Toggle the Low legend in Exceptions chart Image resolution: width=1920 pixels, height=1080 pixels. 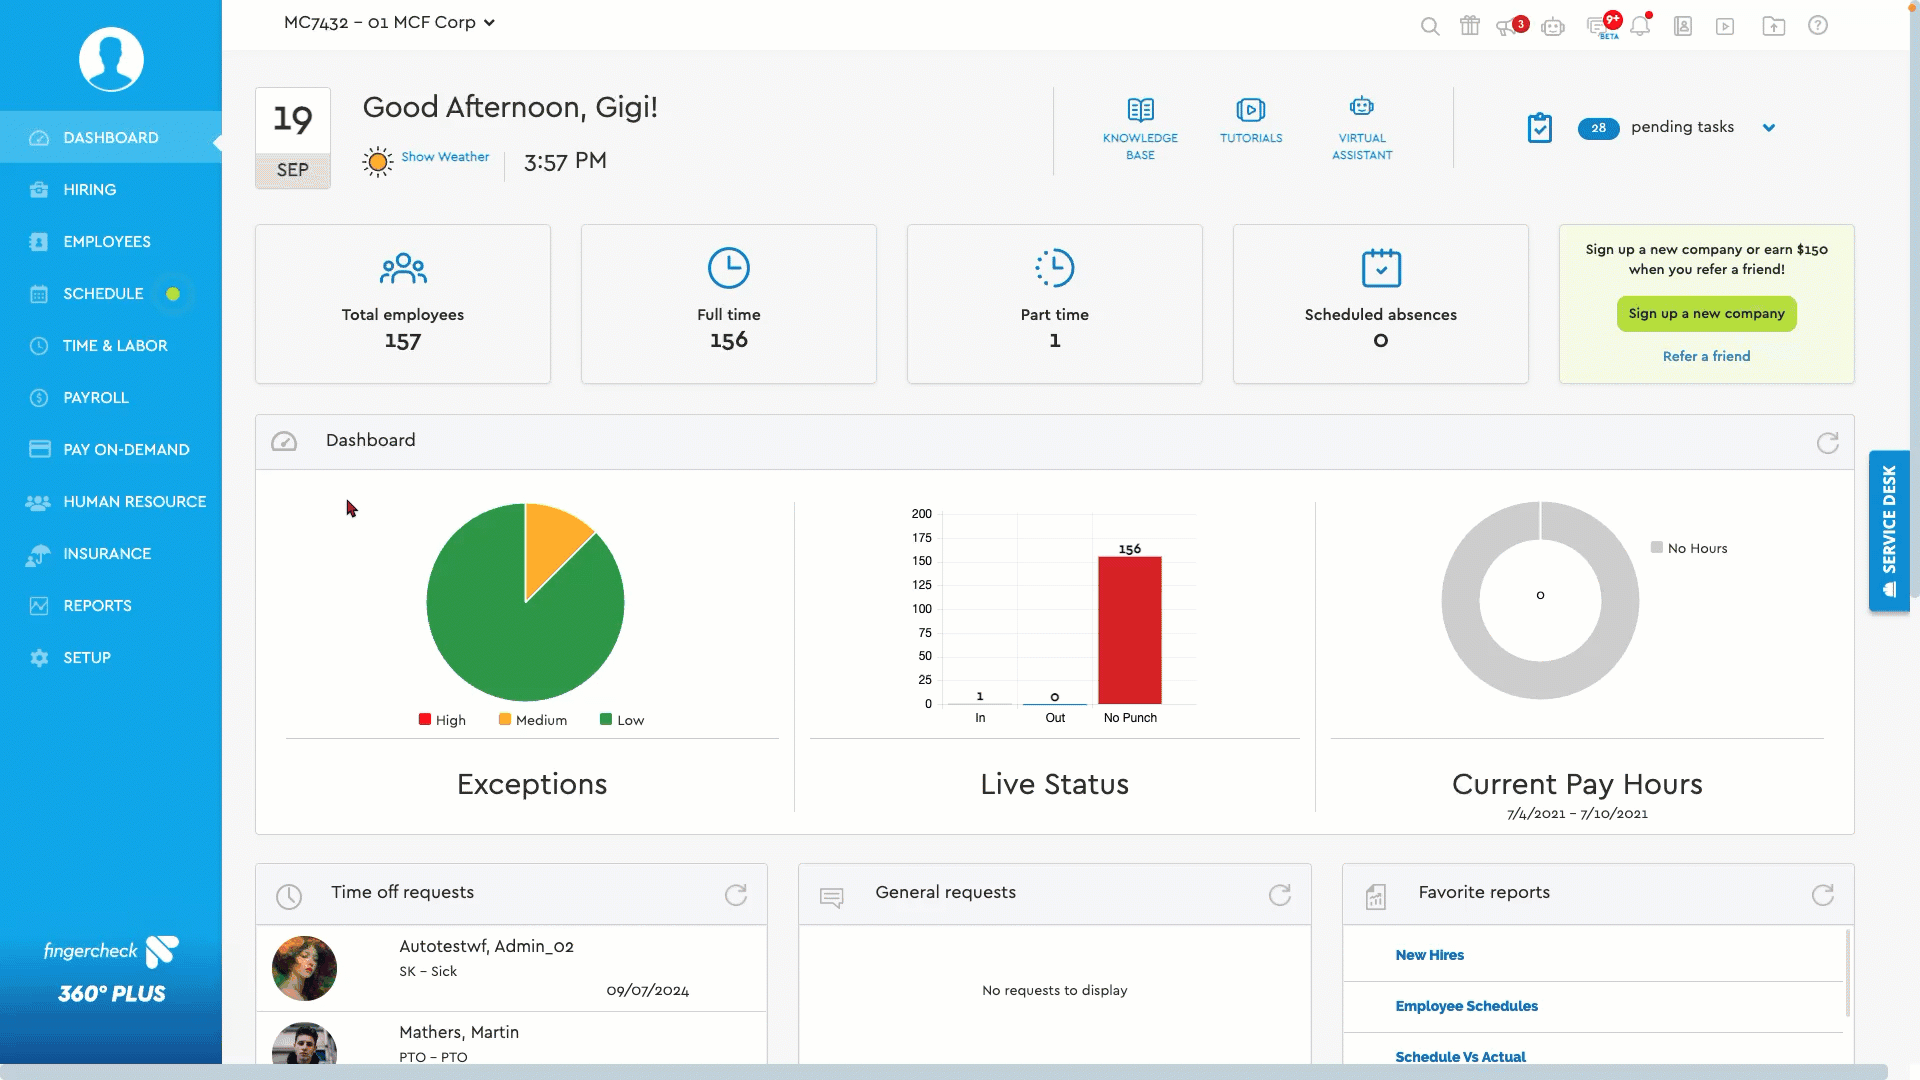[621, 720]
